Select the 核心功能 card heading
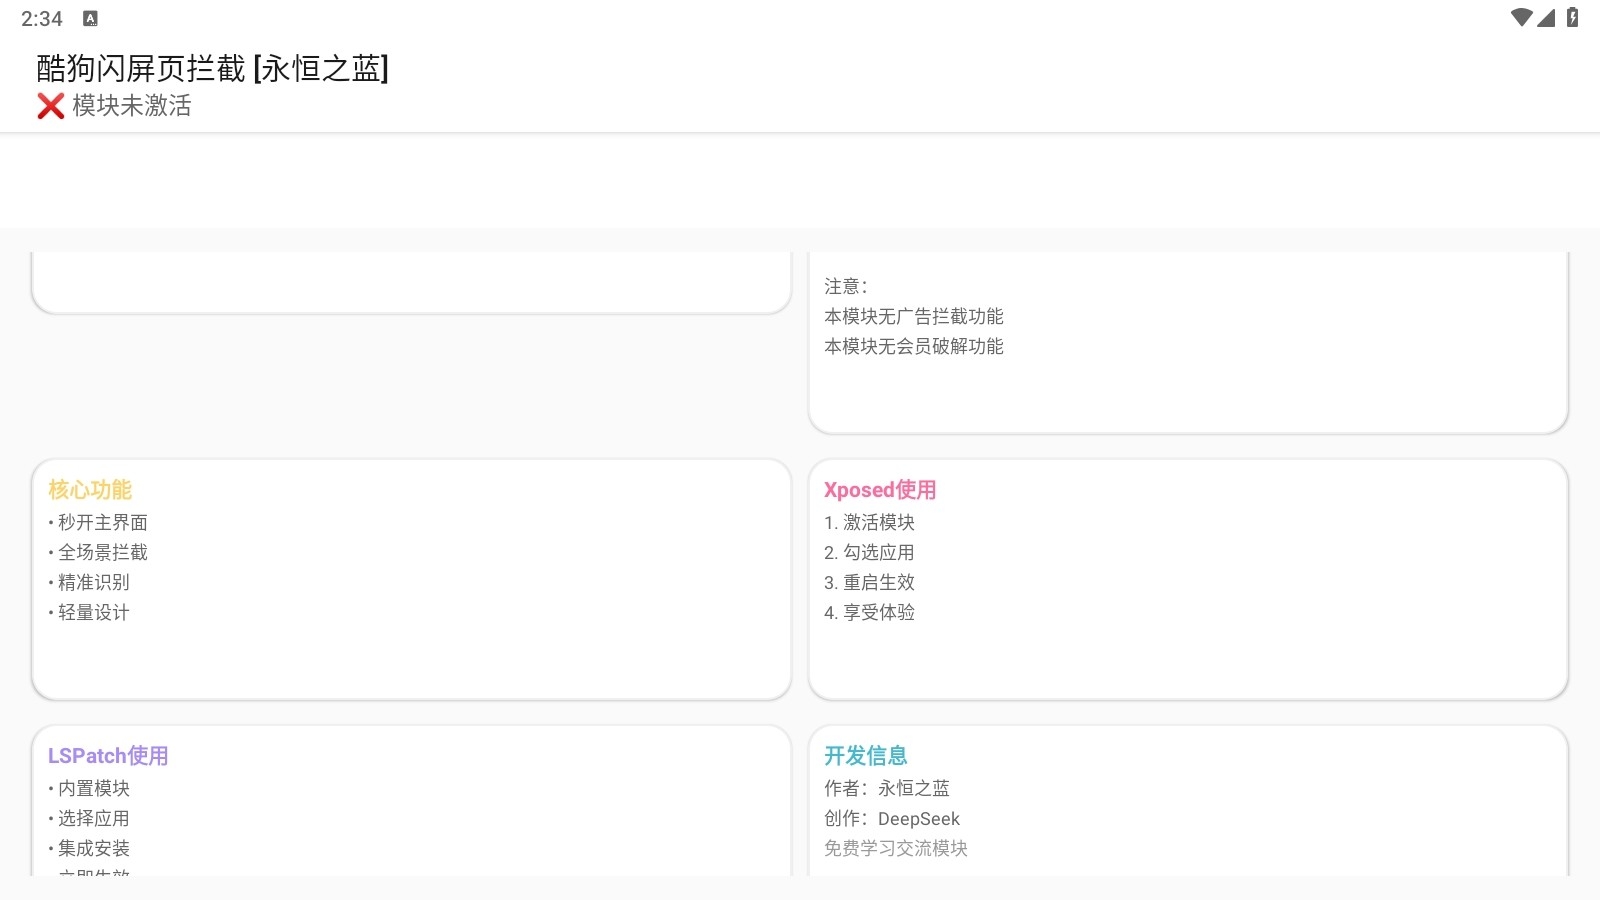This screenshot has height=900, width=1600. pos(90,490)
